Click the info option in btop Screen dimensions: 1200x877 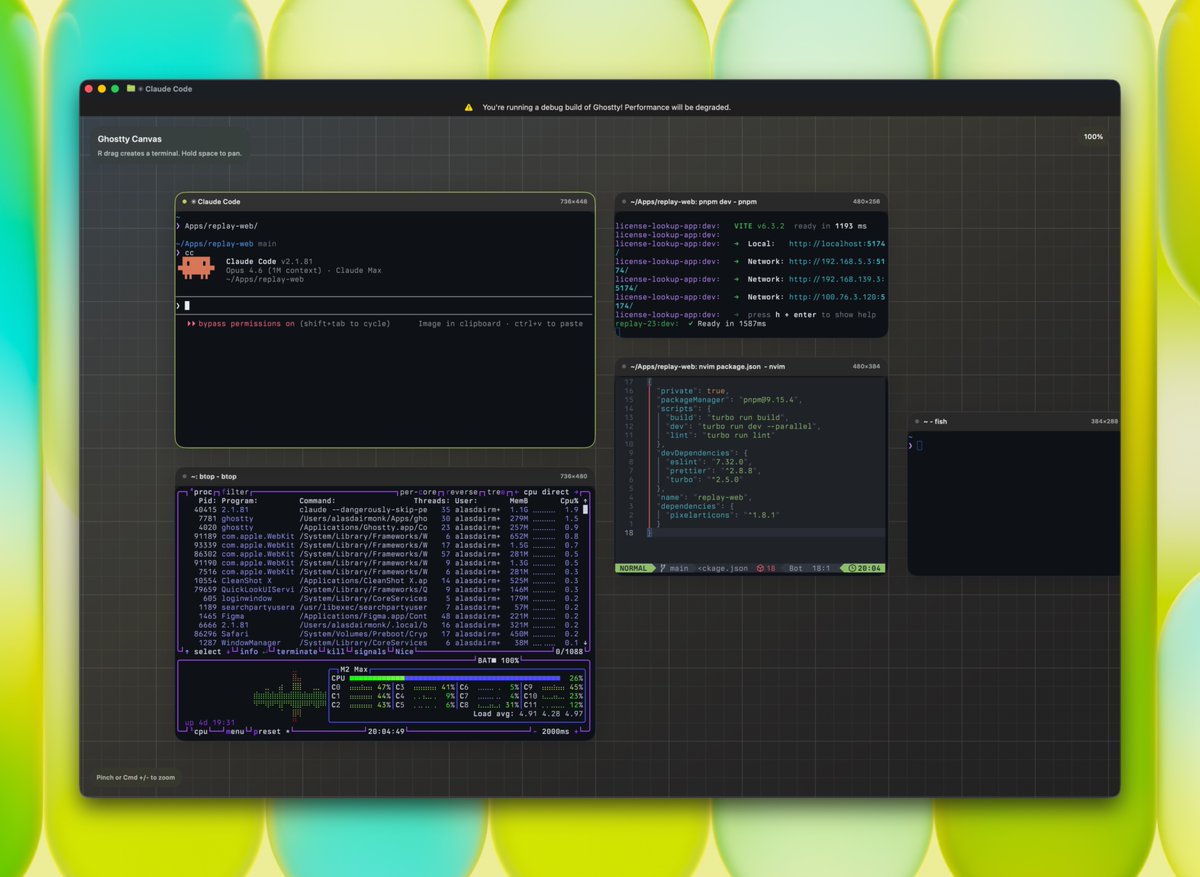point(249,652)
